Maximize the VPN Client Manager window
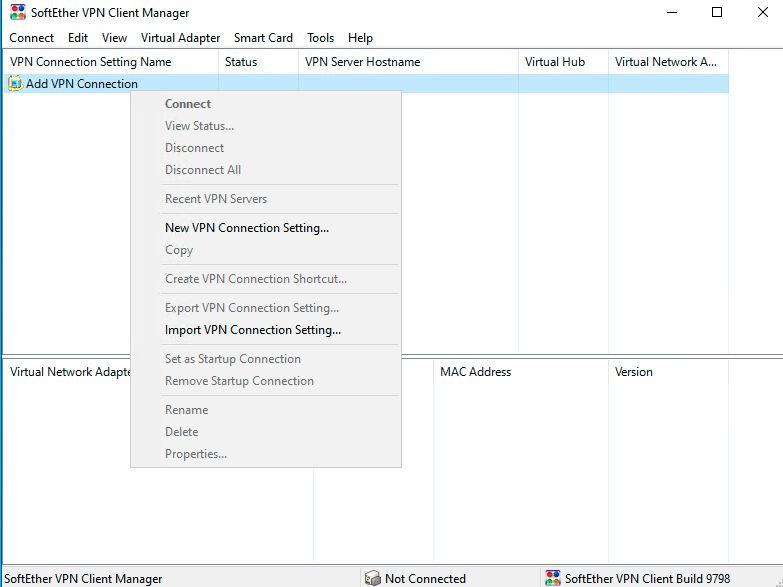The height and width of the screenshot is (587, 783). coord(716,13)
